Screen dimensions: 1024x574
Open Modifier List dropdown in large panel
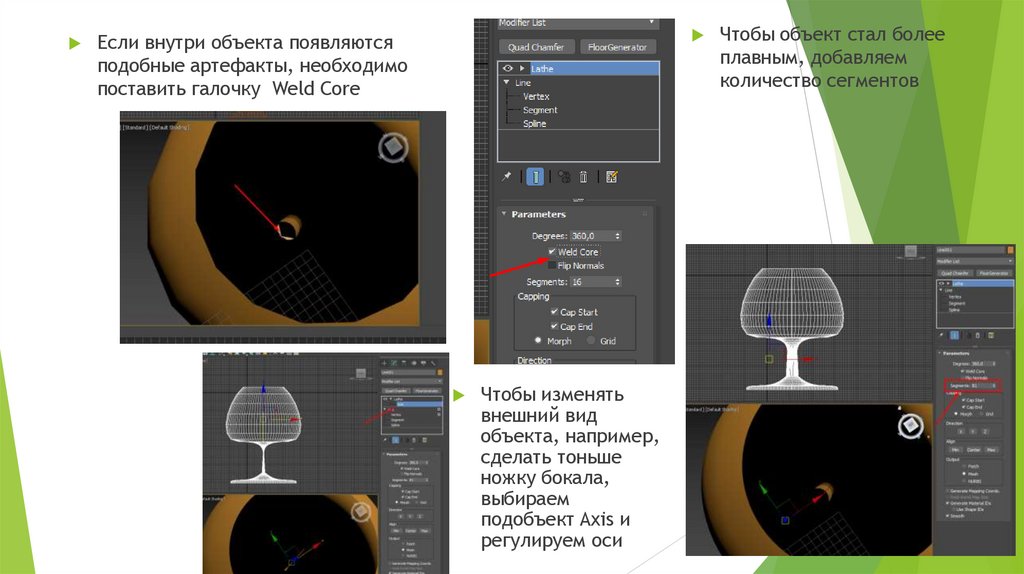[578, 23]
